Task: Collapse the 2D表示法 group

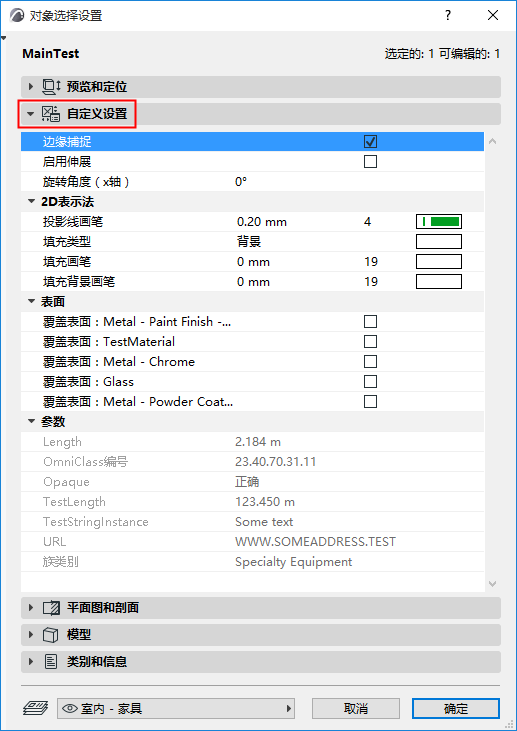Action: 31,202
